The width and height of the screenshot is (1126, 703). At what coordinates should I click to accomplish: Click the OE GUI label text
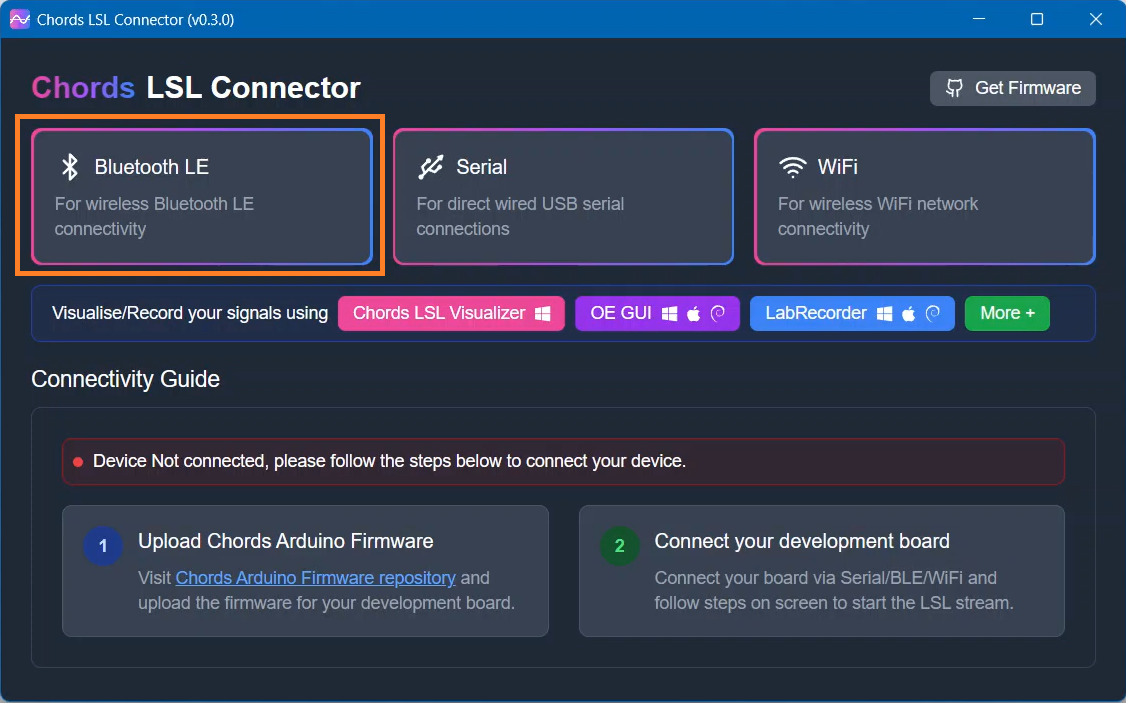click(620, 313)
